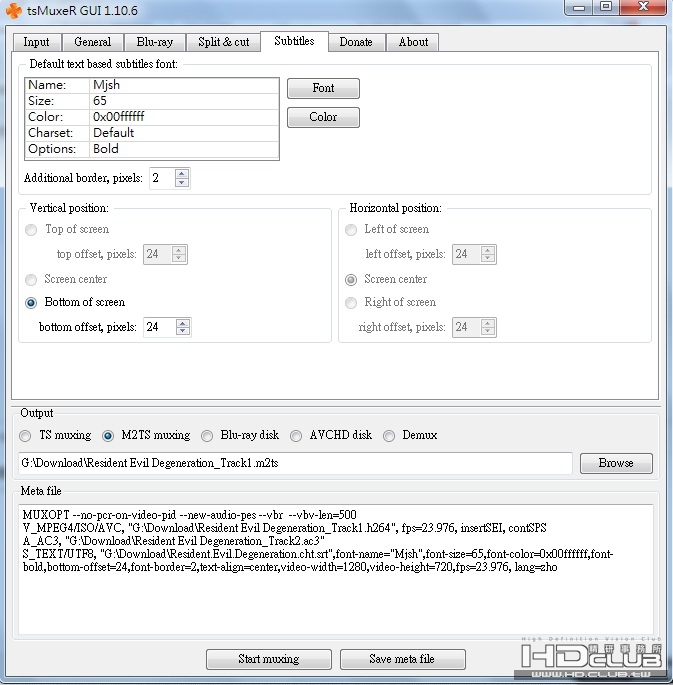Click the tsMuxeR app icon in the title bar

13,10
